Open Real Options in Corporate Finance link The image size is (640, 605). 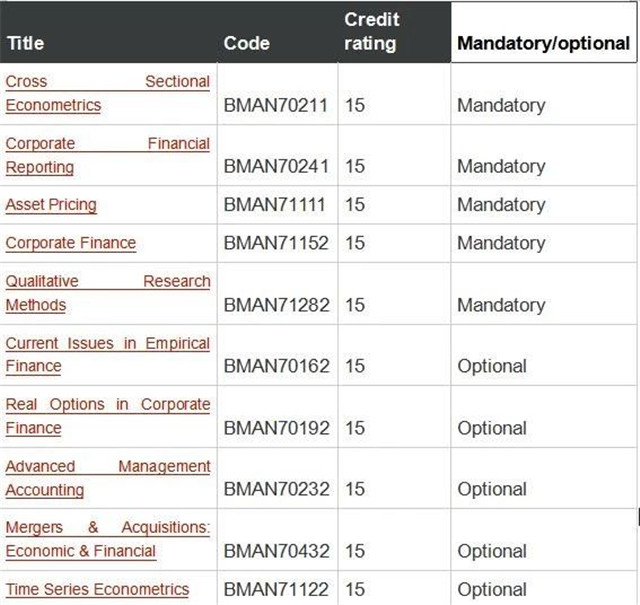(x=108, y=416)
